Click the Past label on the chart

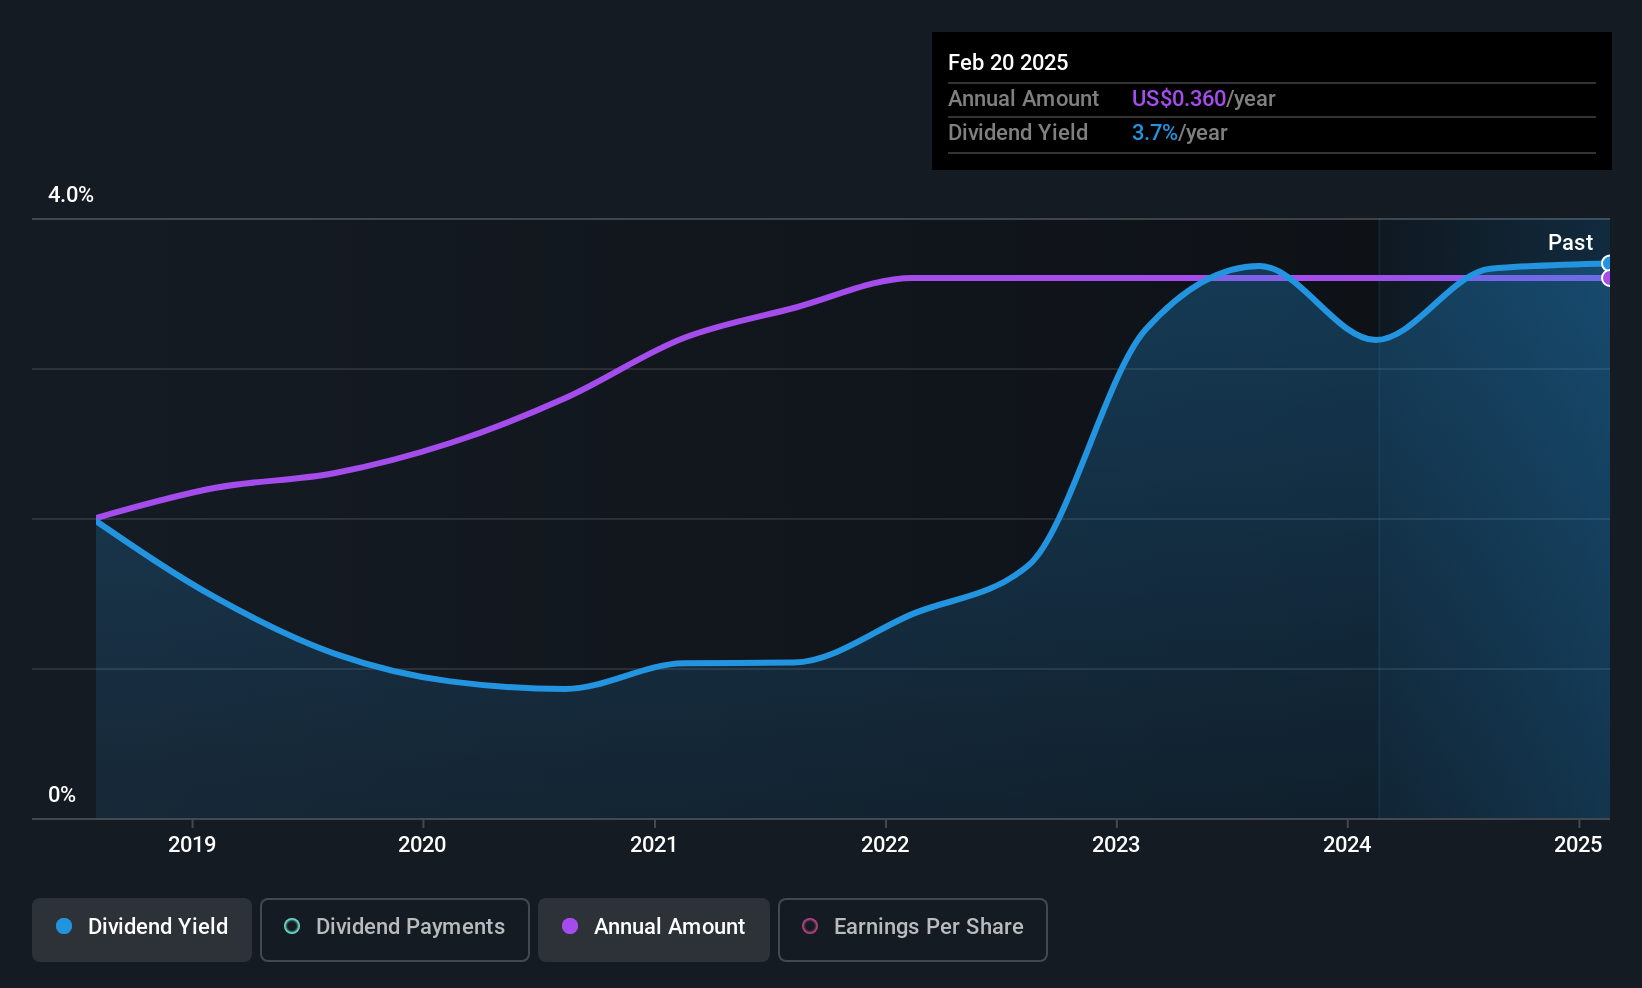click(1570, 242)
